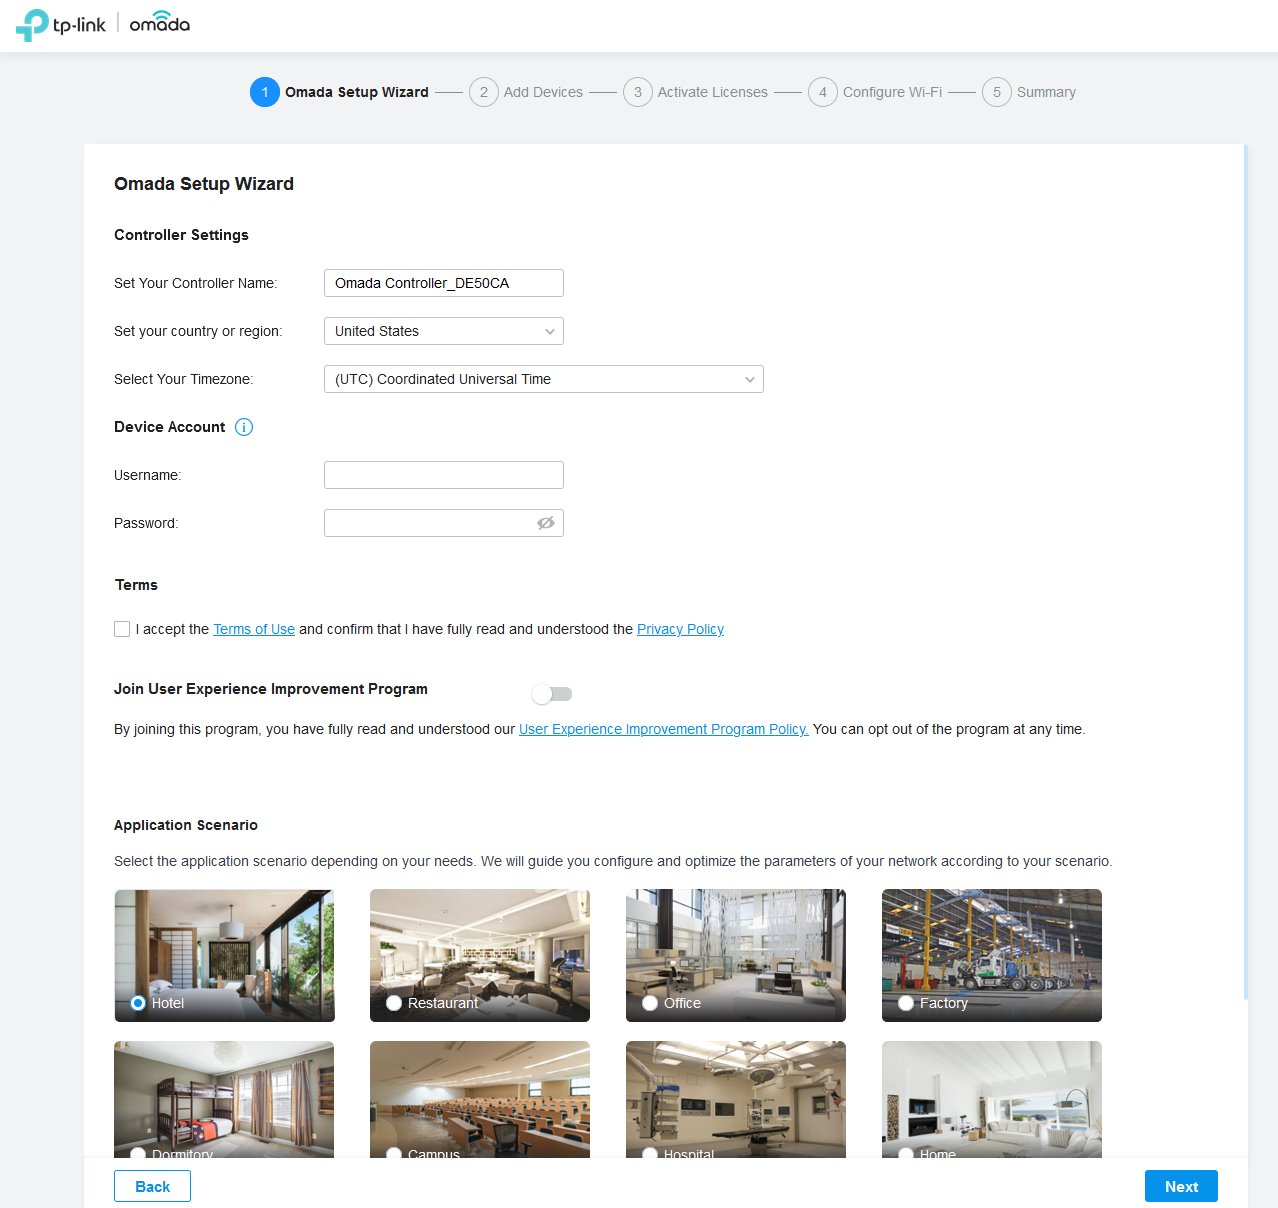Click the Next button
This screenshot has height=1208, width=1278.
[1180, 1186]
